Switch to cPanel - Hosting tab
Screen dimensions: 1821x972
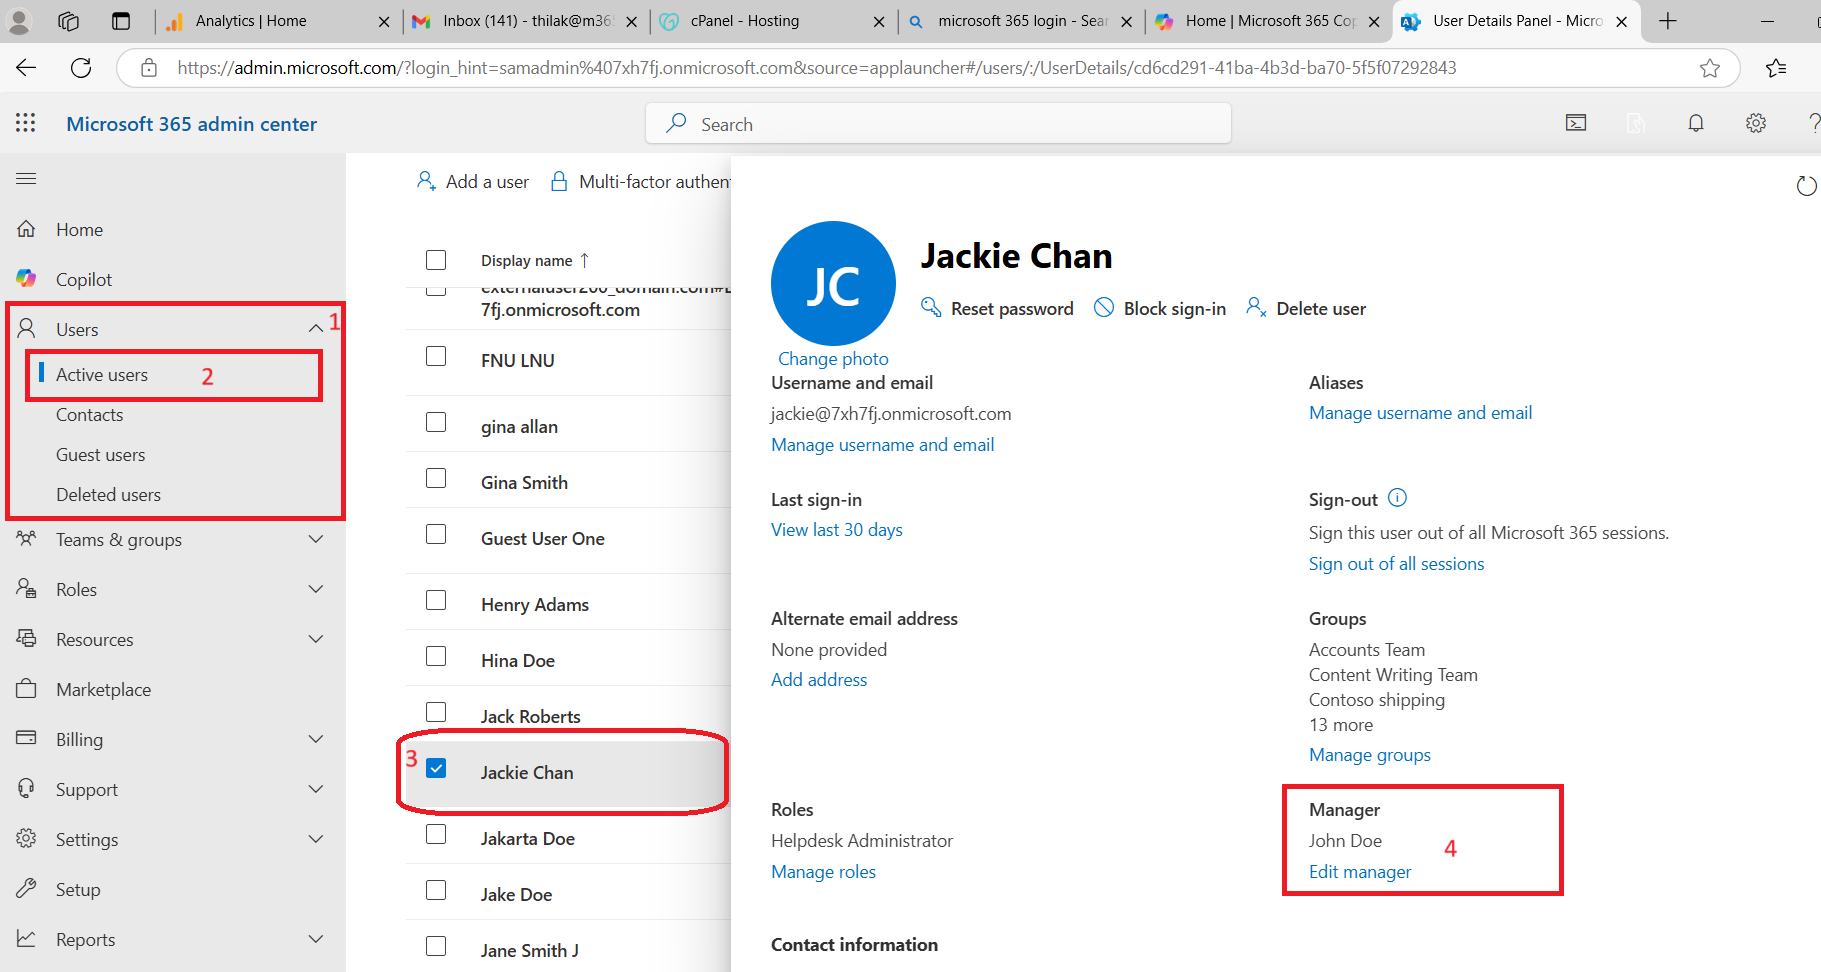tap(772, 21)
